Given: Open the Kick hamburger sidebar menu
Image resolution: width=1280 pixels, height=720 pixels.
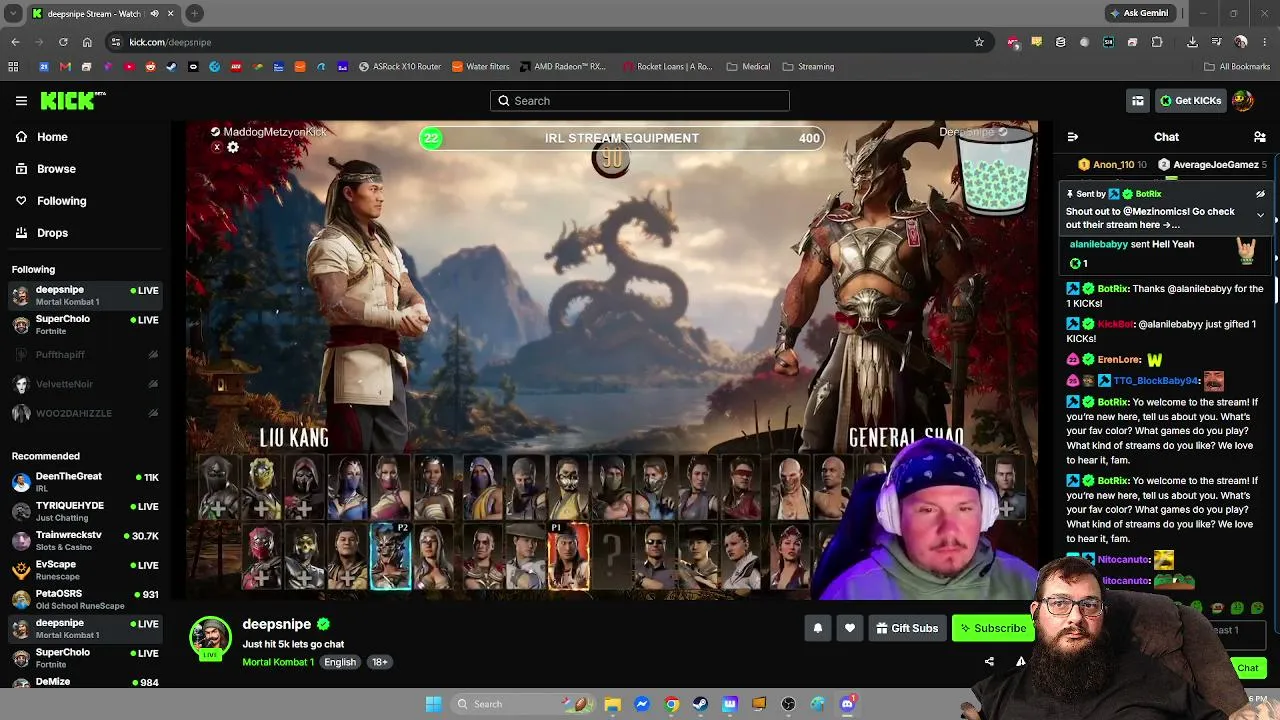Looking at the screenshot, I should coord(21,101).
